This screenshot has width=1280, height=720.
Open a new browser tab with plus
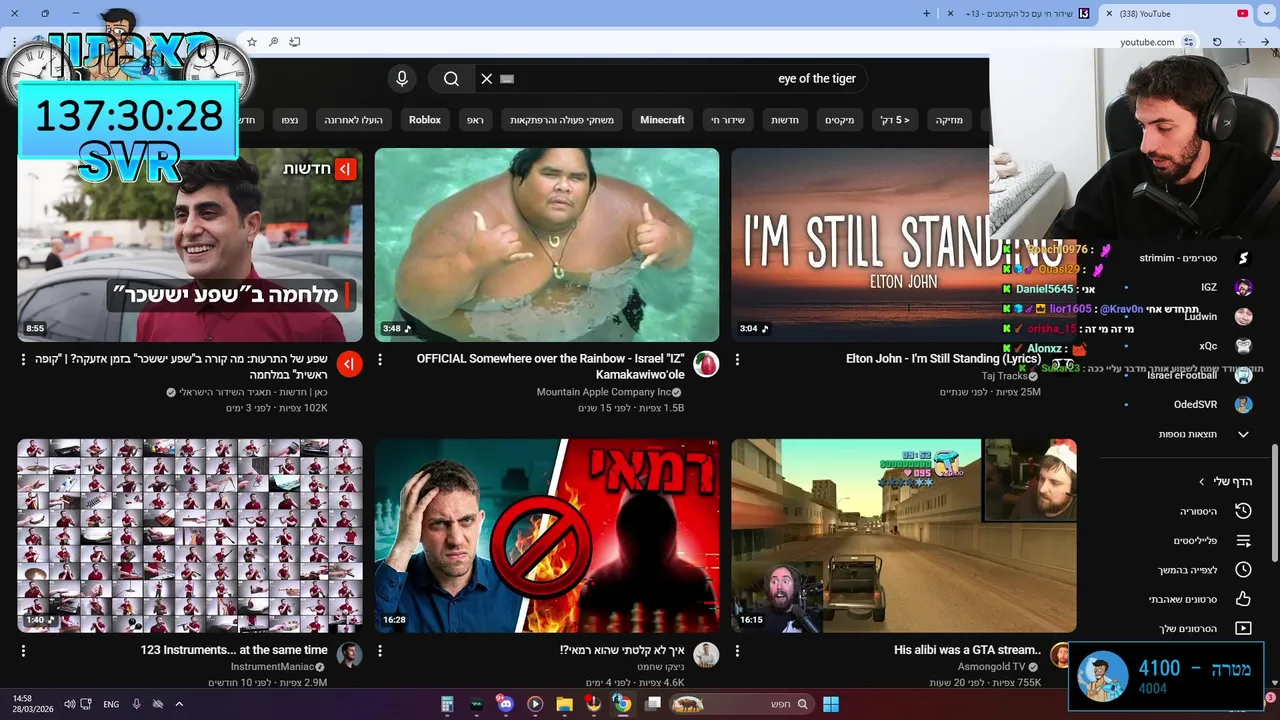(926, 14)
